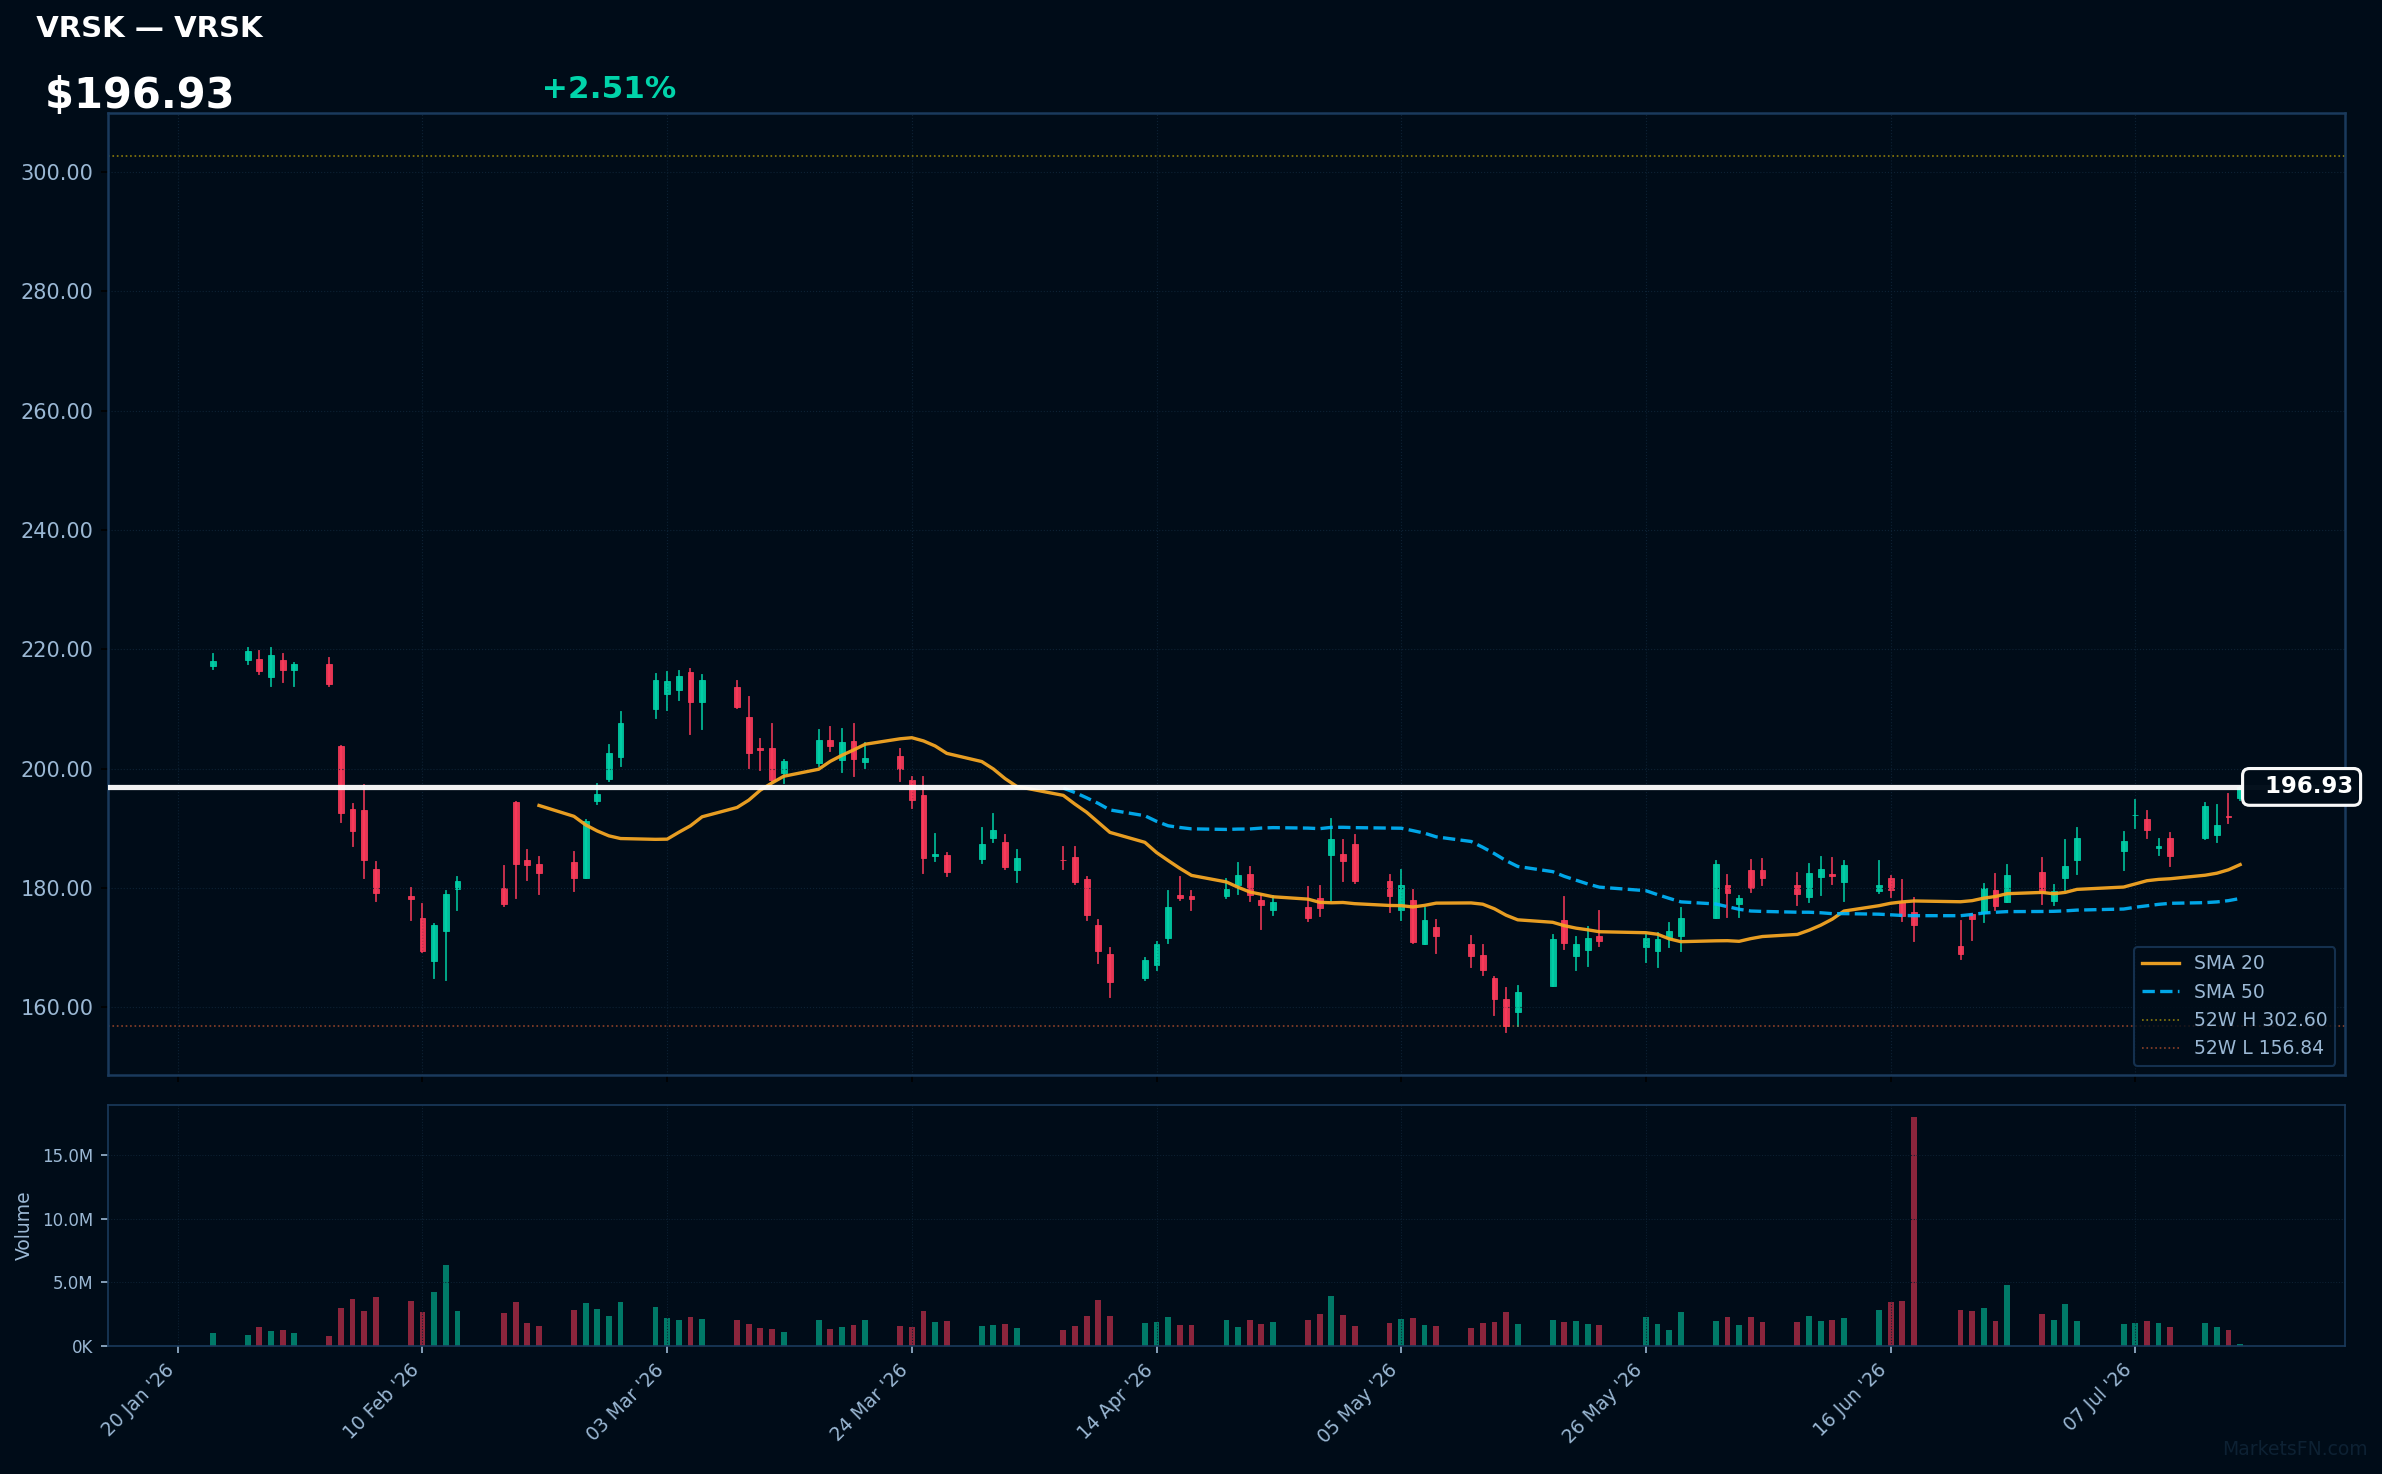Click the 03 Mar '26 date label
This screenshot has width=2382, height=1474.
coord(625,1401)
